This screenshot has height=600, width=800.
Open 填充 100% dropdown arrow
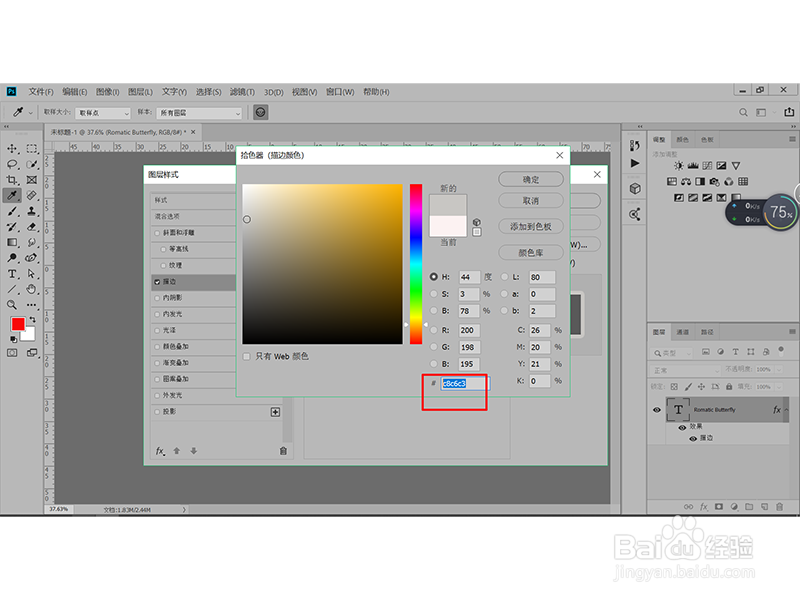[x=779, y=387]
